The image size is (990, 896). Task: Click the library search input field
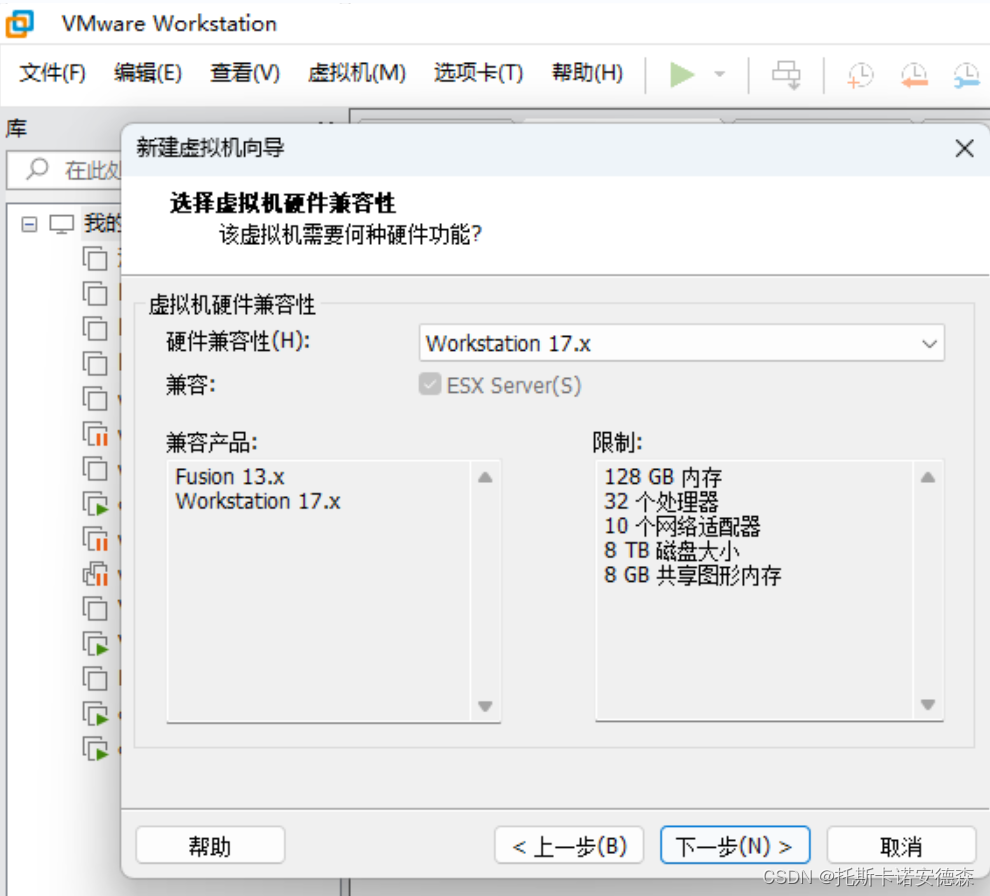(65, 170)
